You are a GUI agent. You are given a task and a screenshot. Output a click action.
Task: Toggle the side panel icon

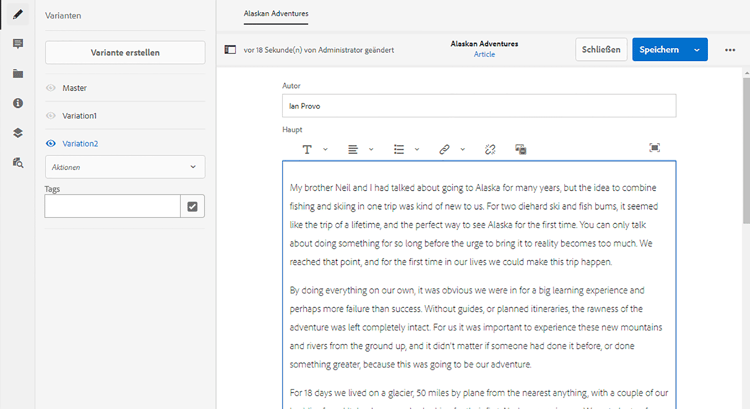coord(230,50)
